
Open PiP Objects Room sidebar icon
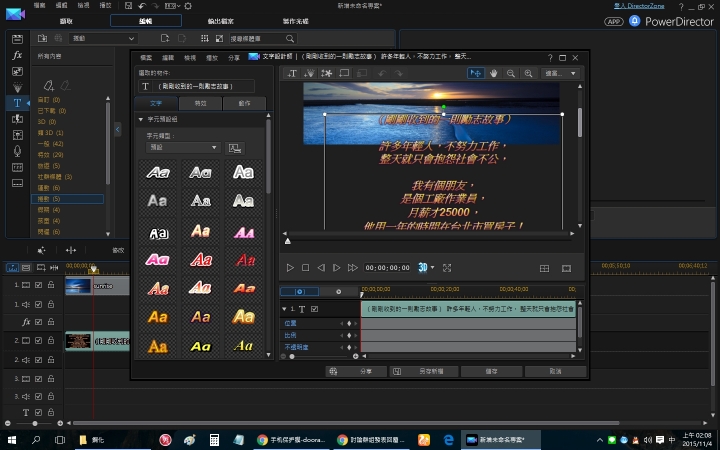click(17, 71)
